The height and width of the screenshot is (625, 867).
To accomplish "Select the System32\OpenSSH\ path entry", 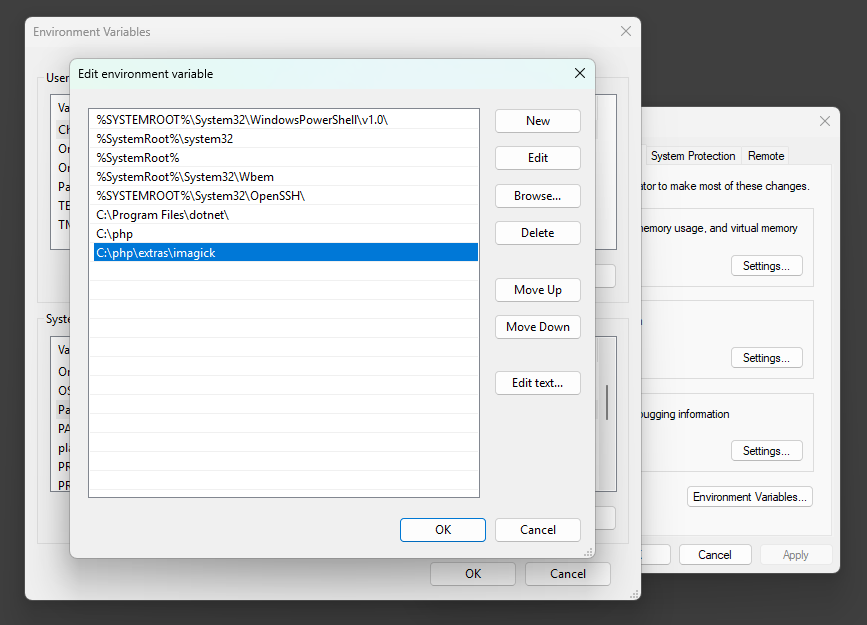I will coord(200,196).
